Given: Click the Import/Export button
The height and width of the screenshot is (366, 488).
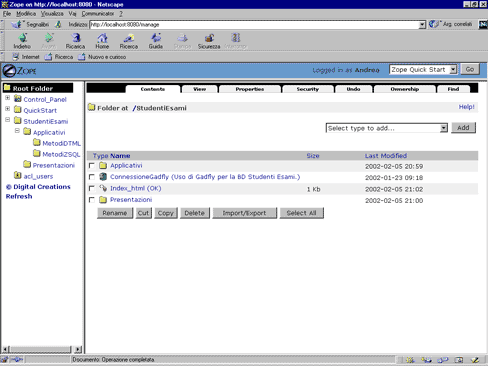Looking at the screenshot, I should coord(244,213).
